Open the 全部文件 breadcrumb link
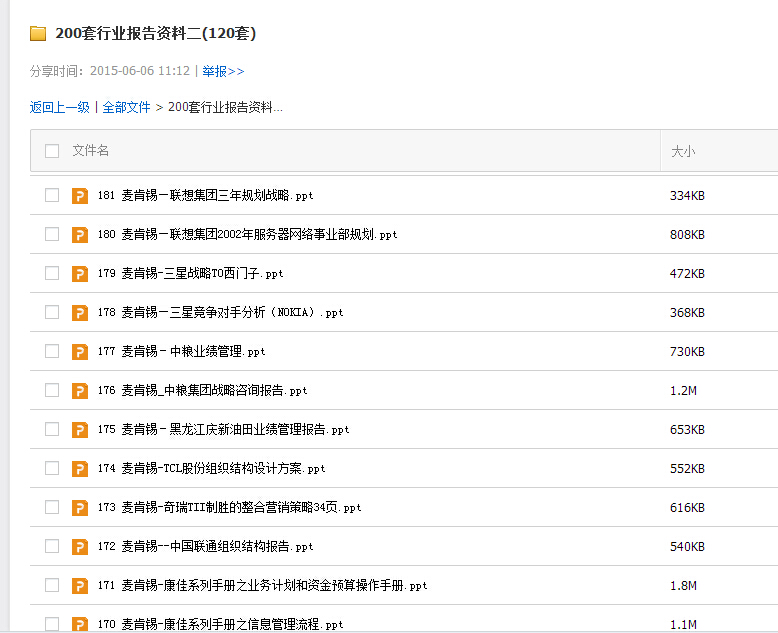The height and width of the screenshot is (633, 778). pyautogui.click(x=126, y=107)
